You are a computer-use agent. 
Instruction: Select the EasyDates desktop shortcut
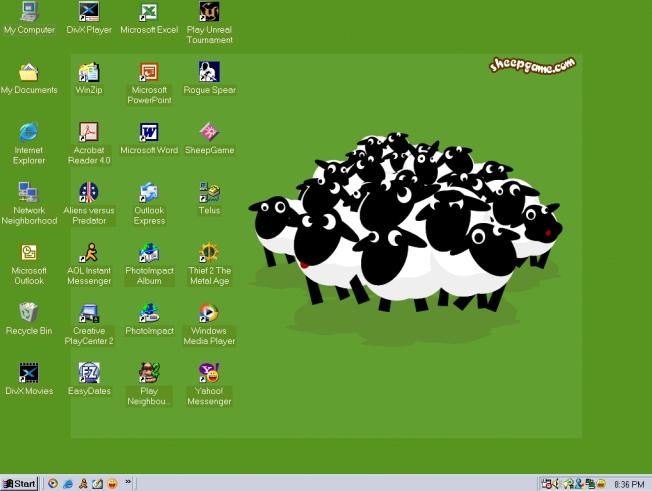click(89, 380)
